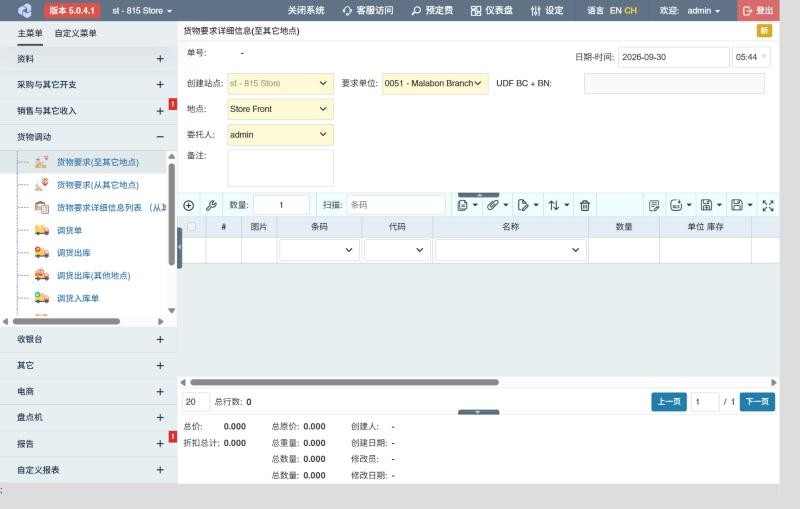Viewport: 800px width, 509px height.
Task: Open 调货出库 tree entry
Action: tap(73, 253)
